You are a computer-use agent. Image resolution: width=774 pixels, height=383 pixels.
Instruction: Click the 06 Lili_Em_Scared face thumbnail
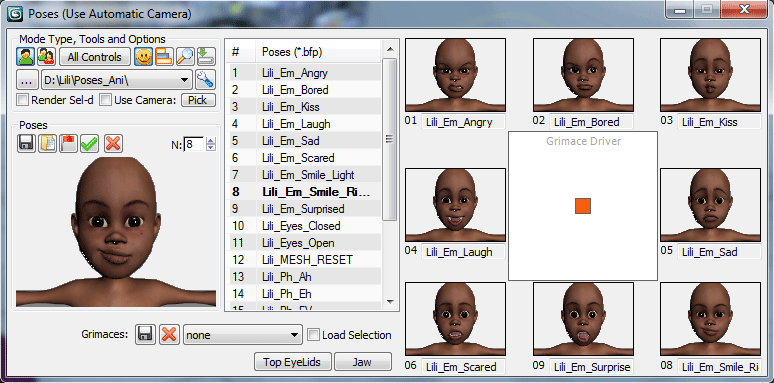pos(455,319)
